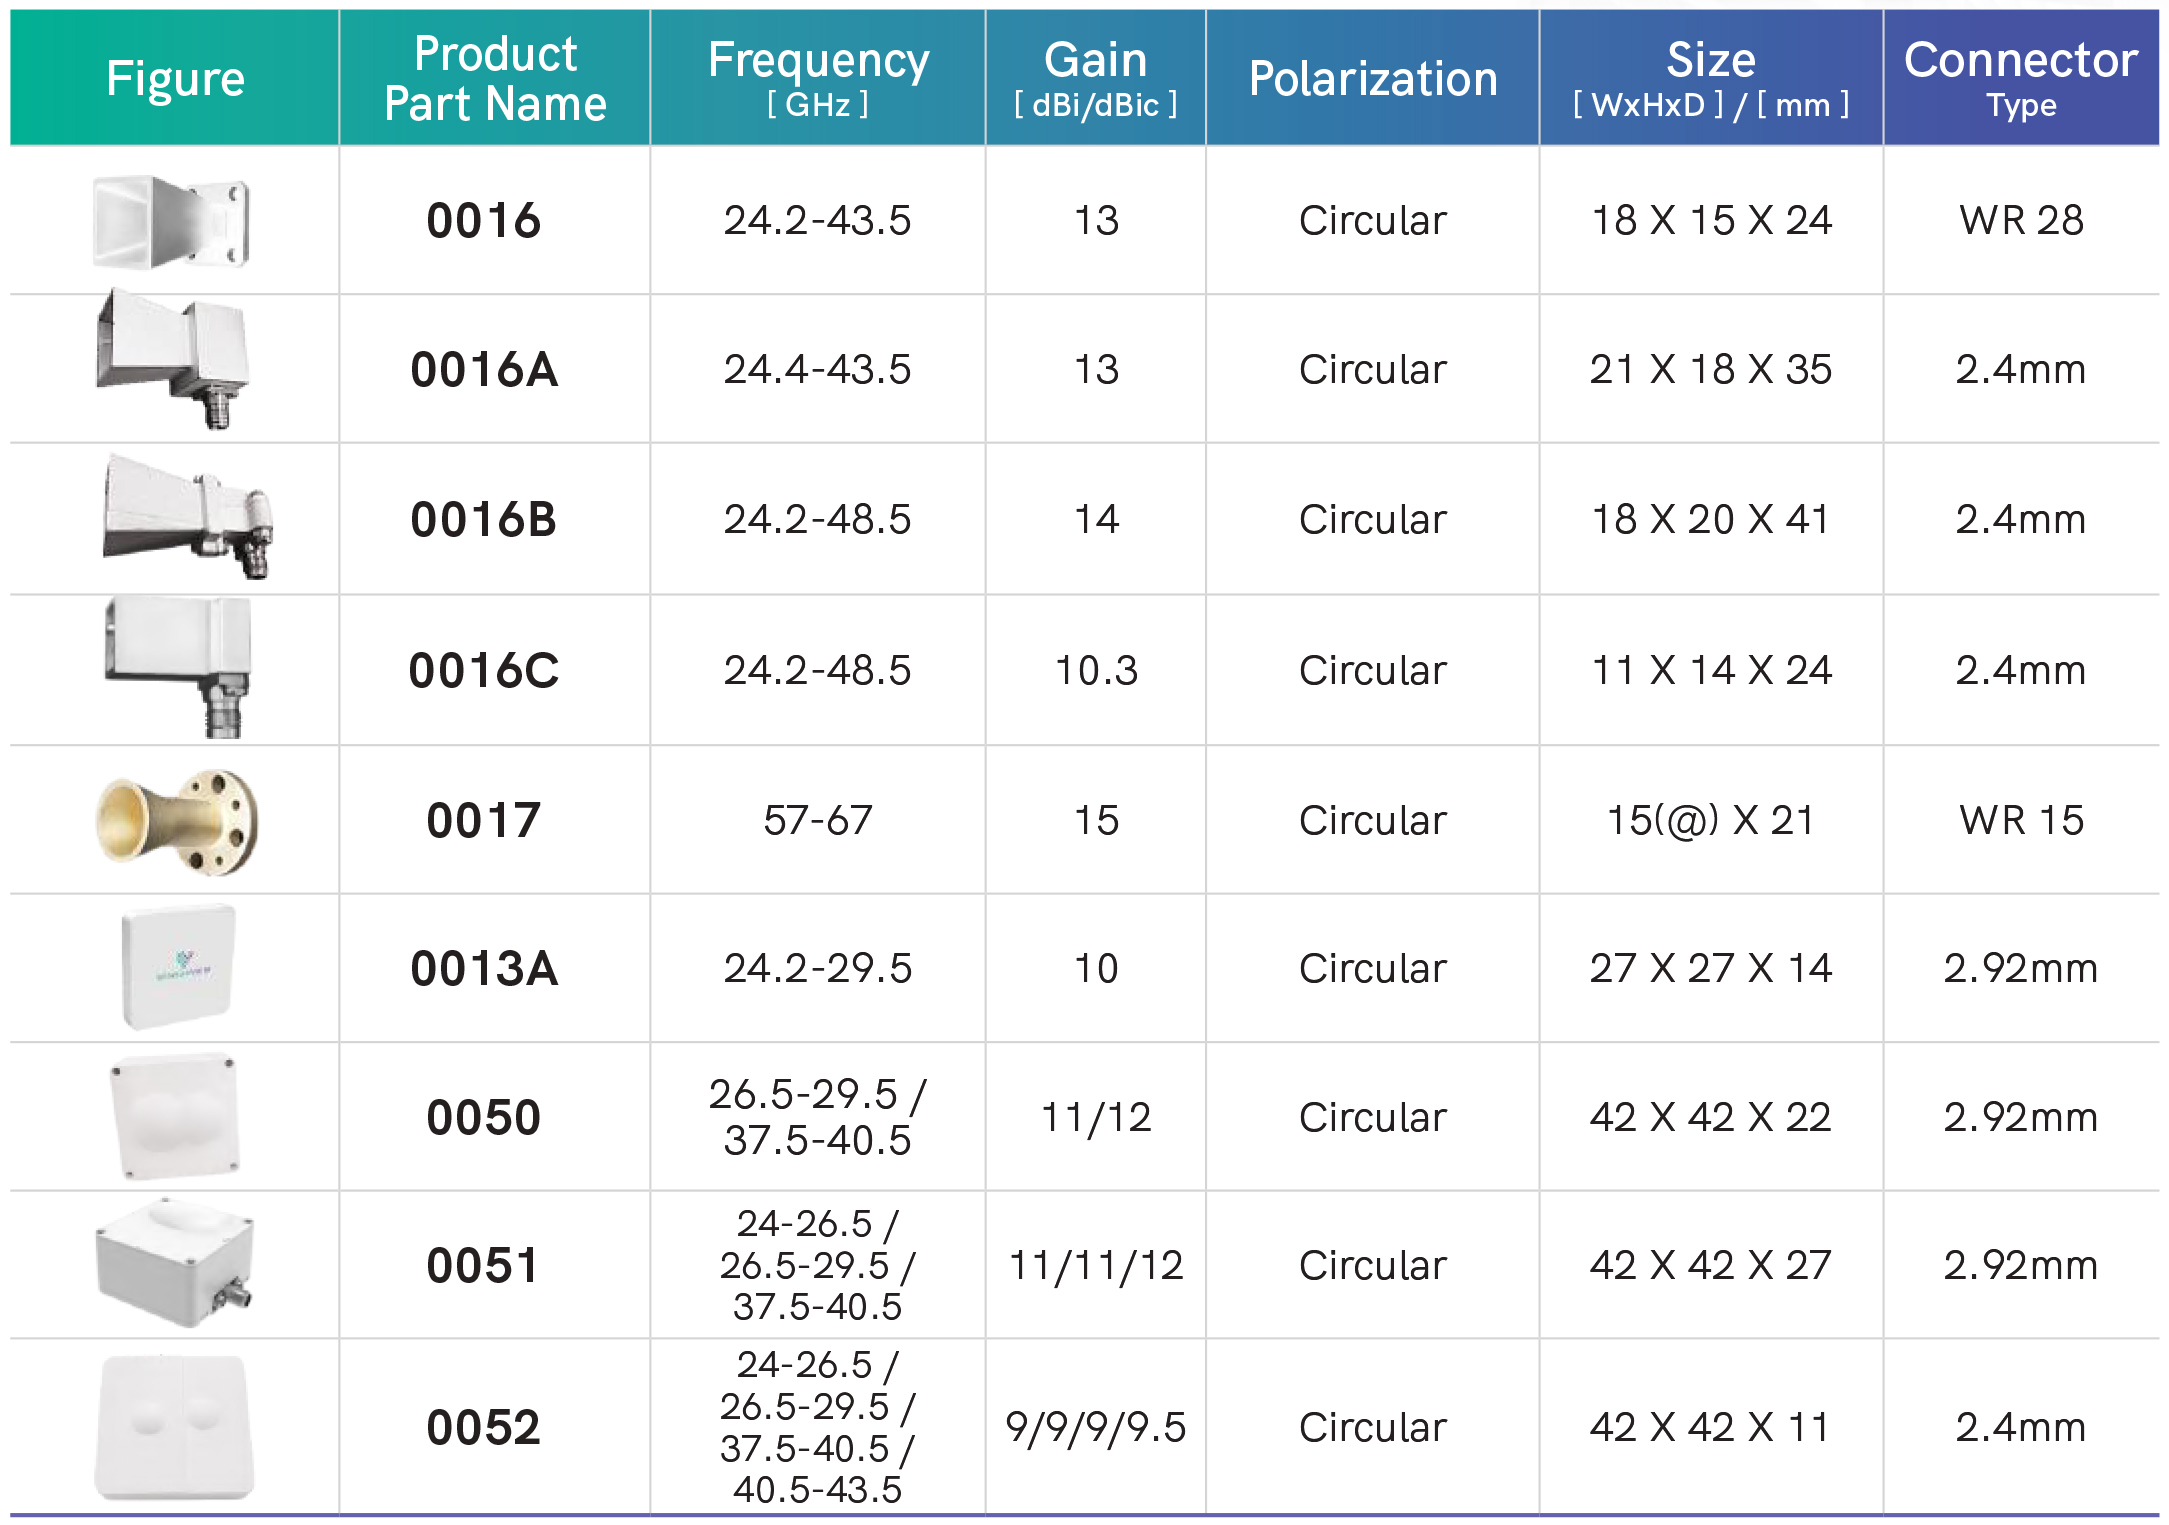Screen dimensions: 2169x1525
Task: Click the 0051 boxed antenna image
Action: click(175, 1263)
